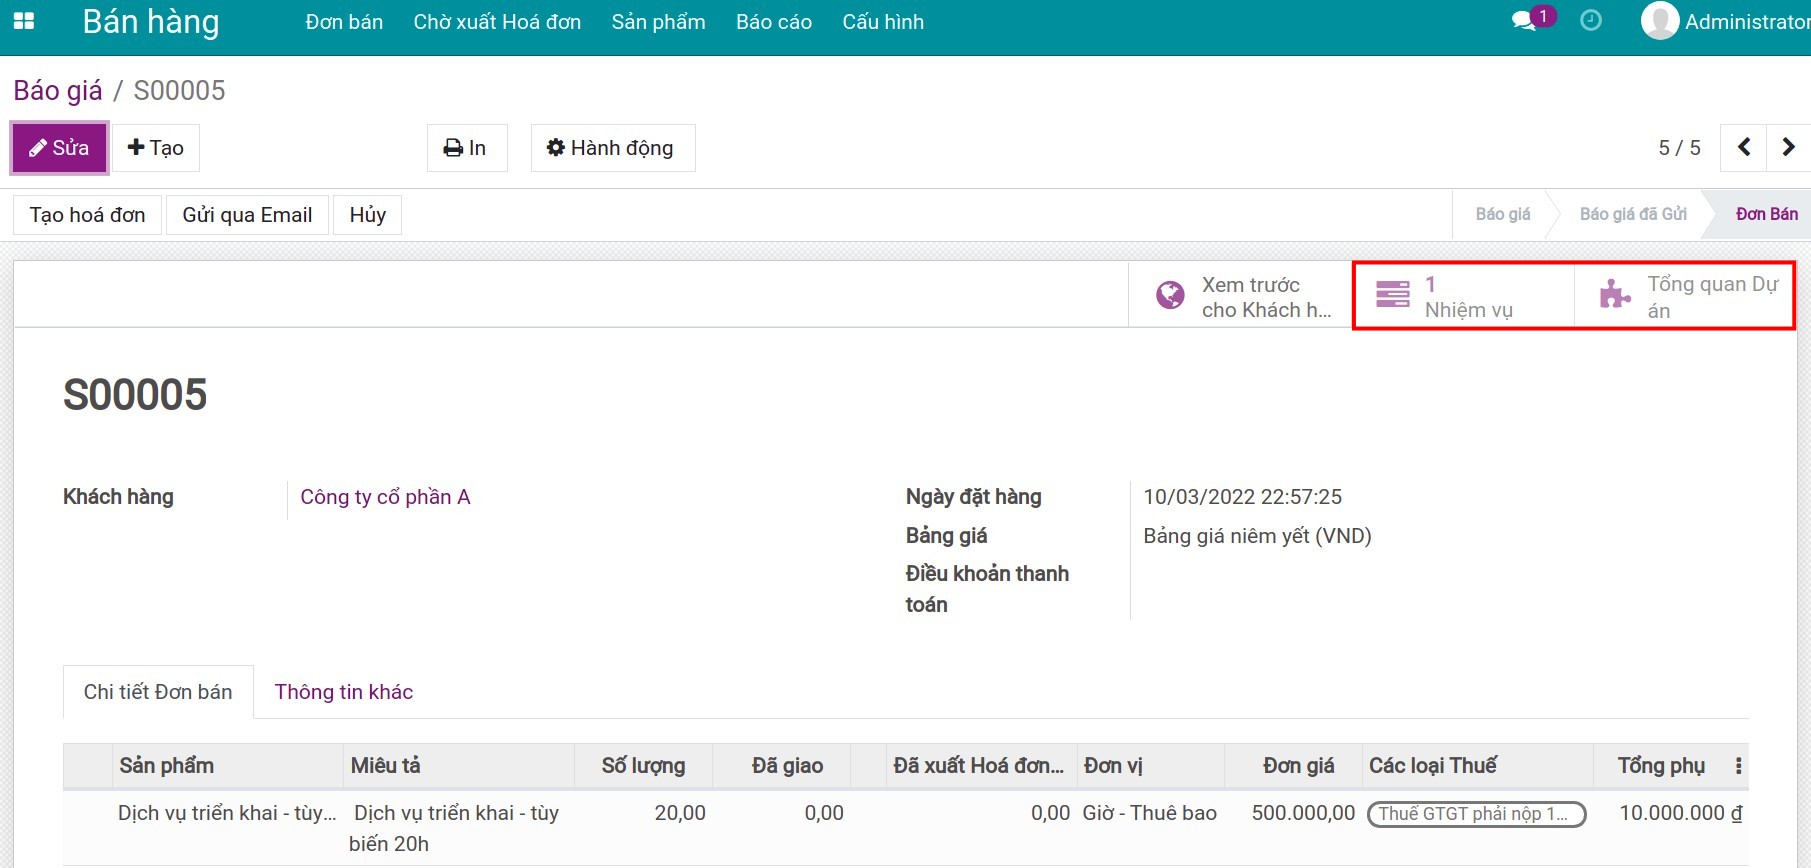Sort by Tổng phụ column header
Screen dimensions: 1811x868
coord(1660,766)
